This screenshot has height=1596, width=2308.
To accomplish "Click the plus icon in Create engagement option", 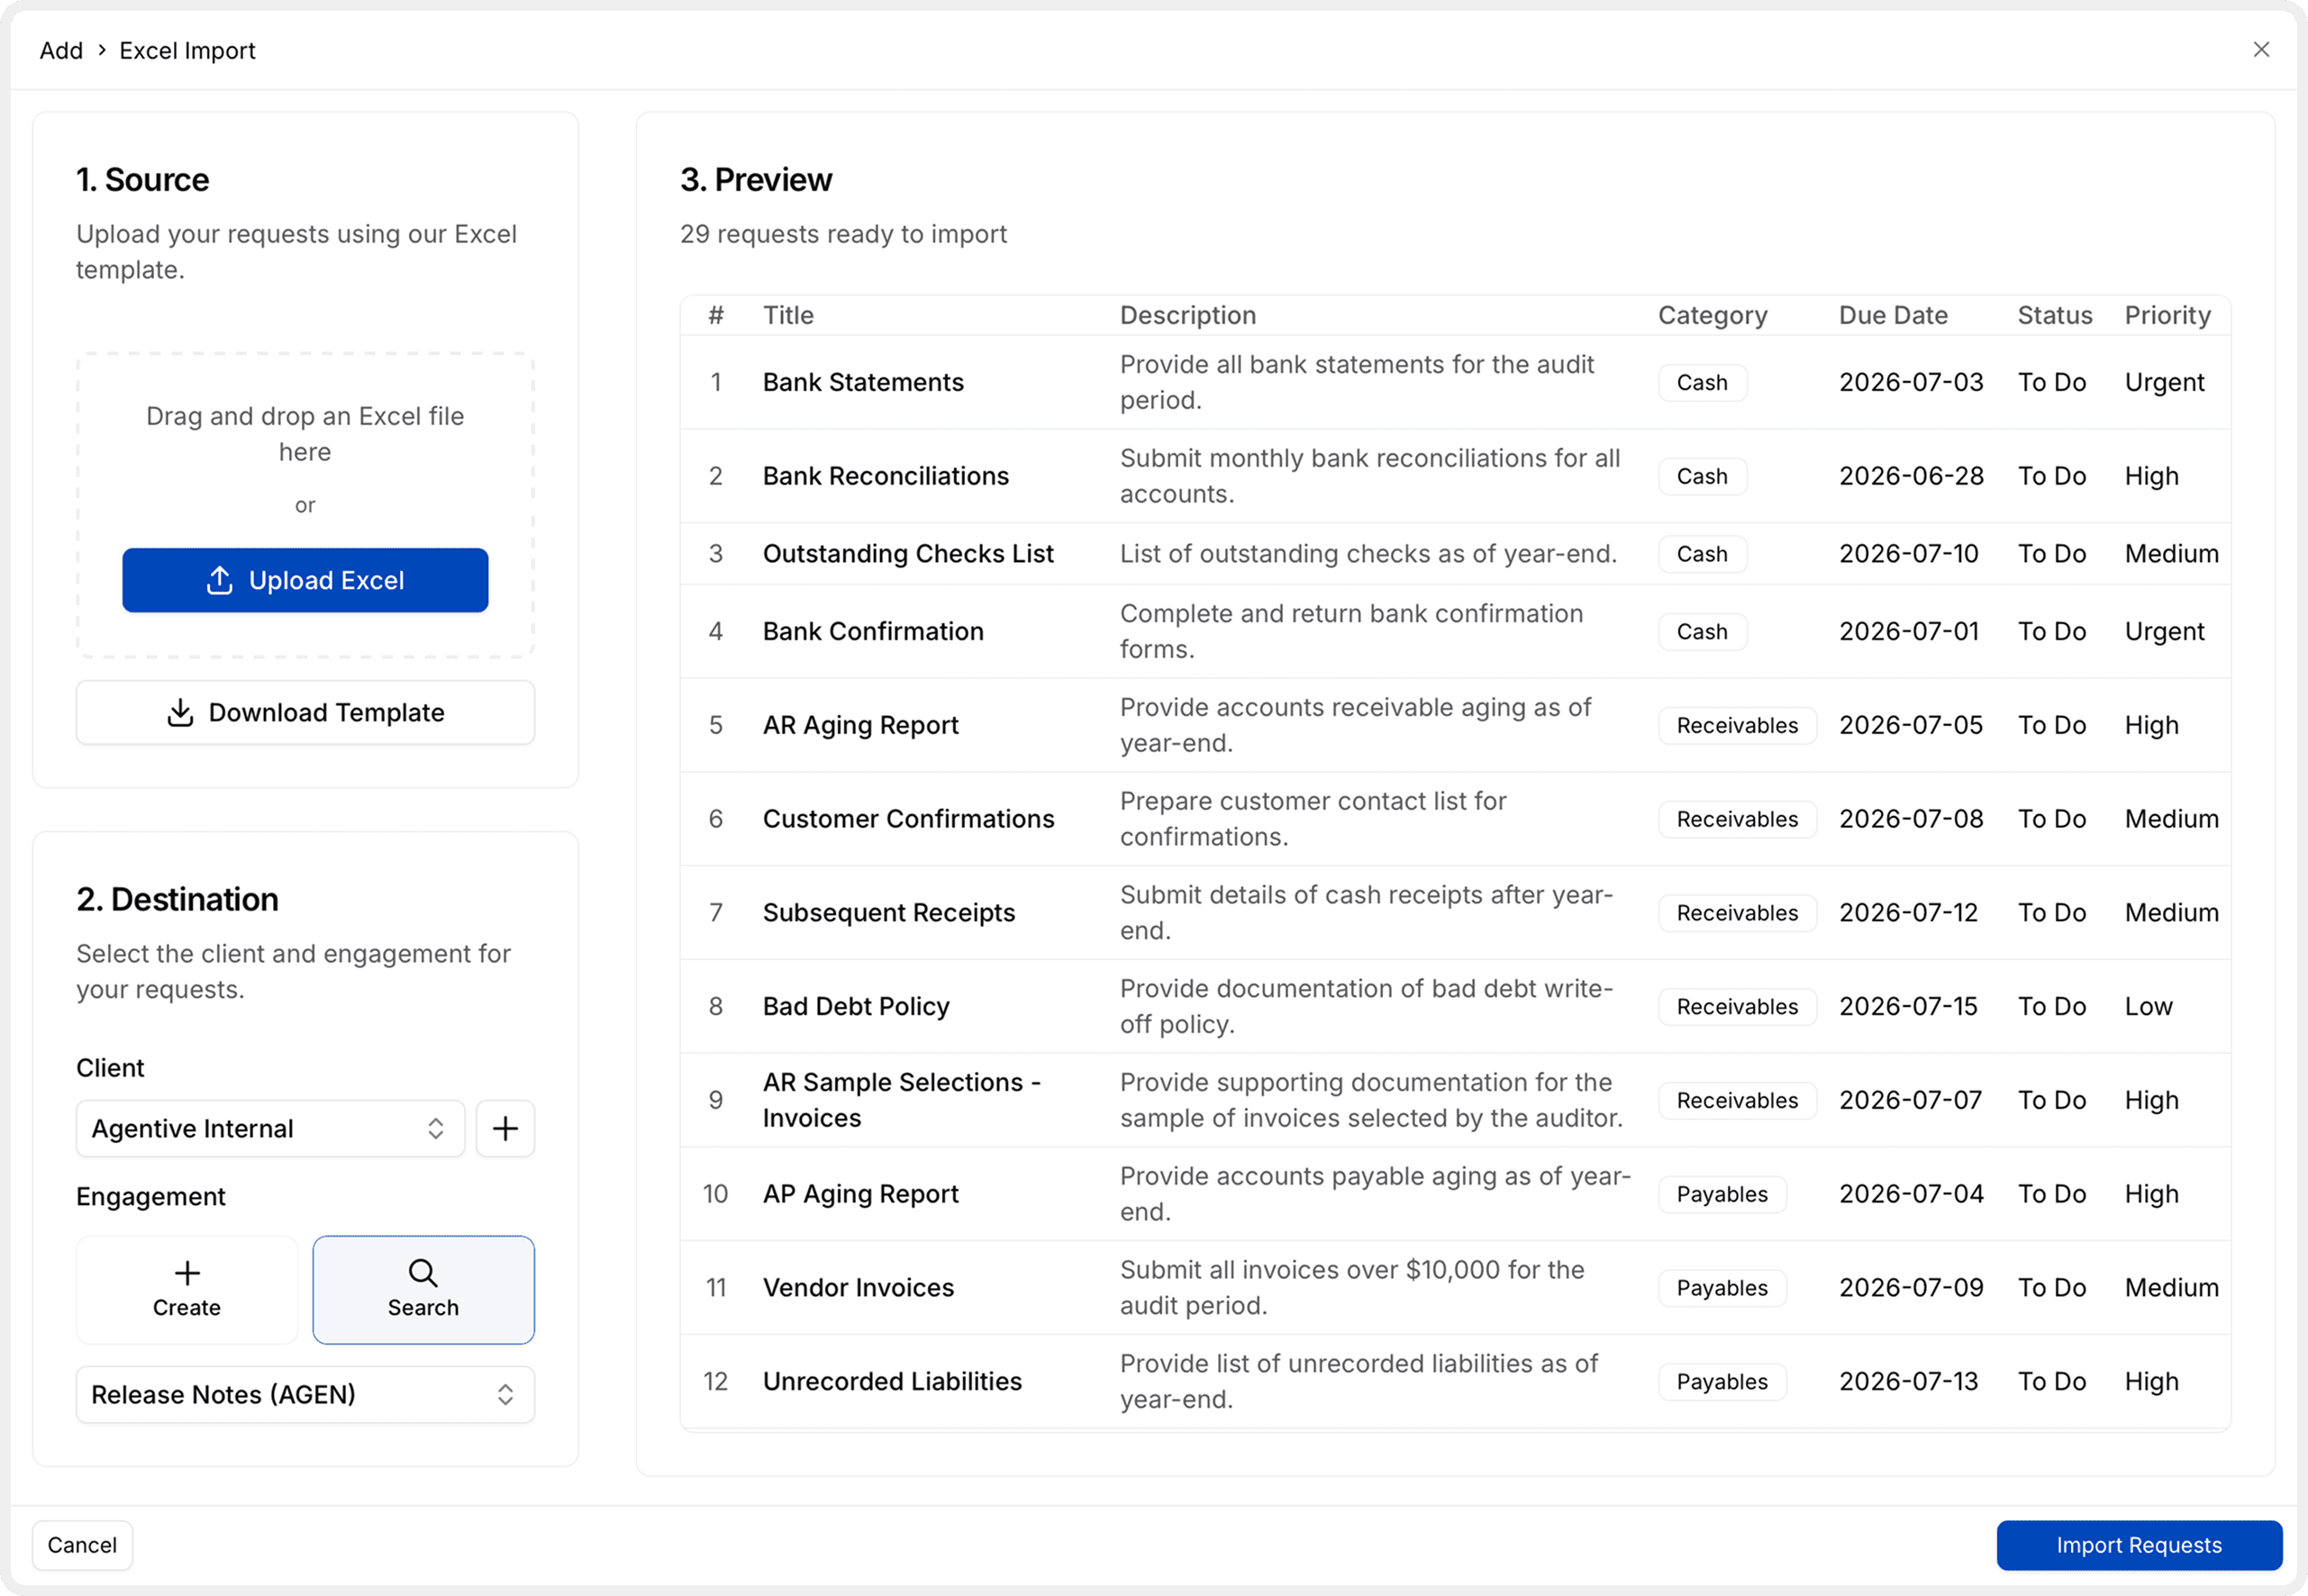I will (x=187, y=1273).
